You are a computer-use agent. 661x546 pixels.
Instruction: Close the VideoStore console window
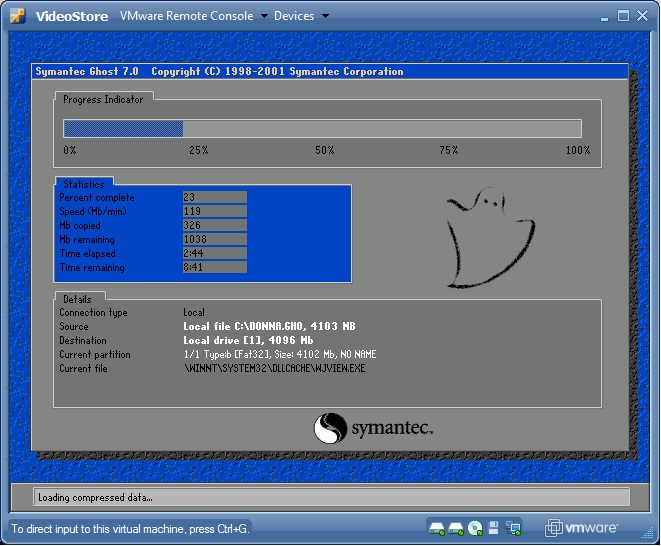point(642,16)
